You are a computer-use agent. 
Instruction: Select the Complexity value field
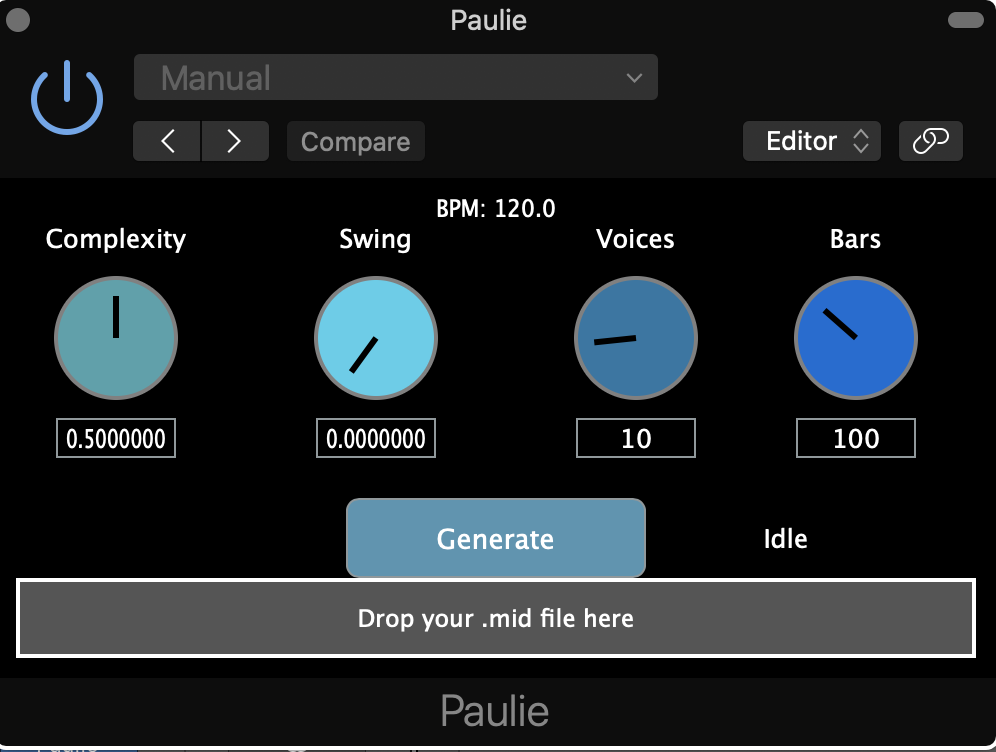pos(116,439)
